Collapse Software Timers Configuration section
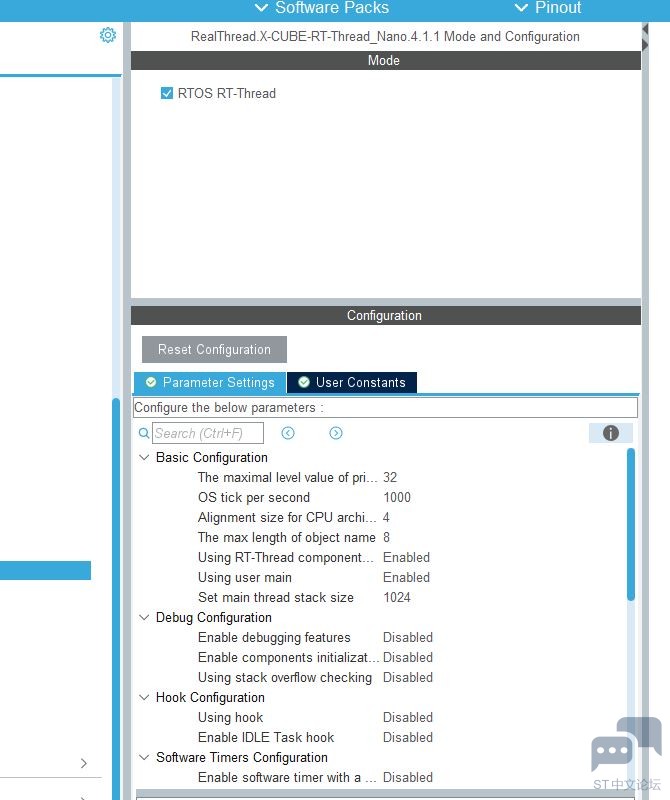 click(x=144, y=757)
